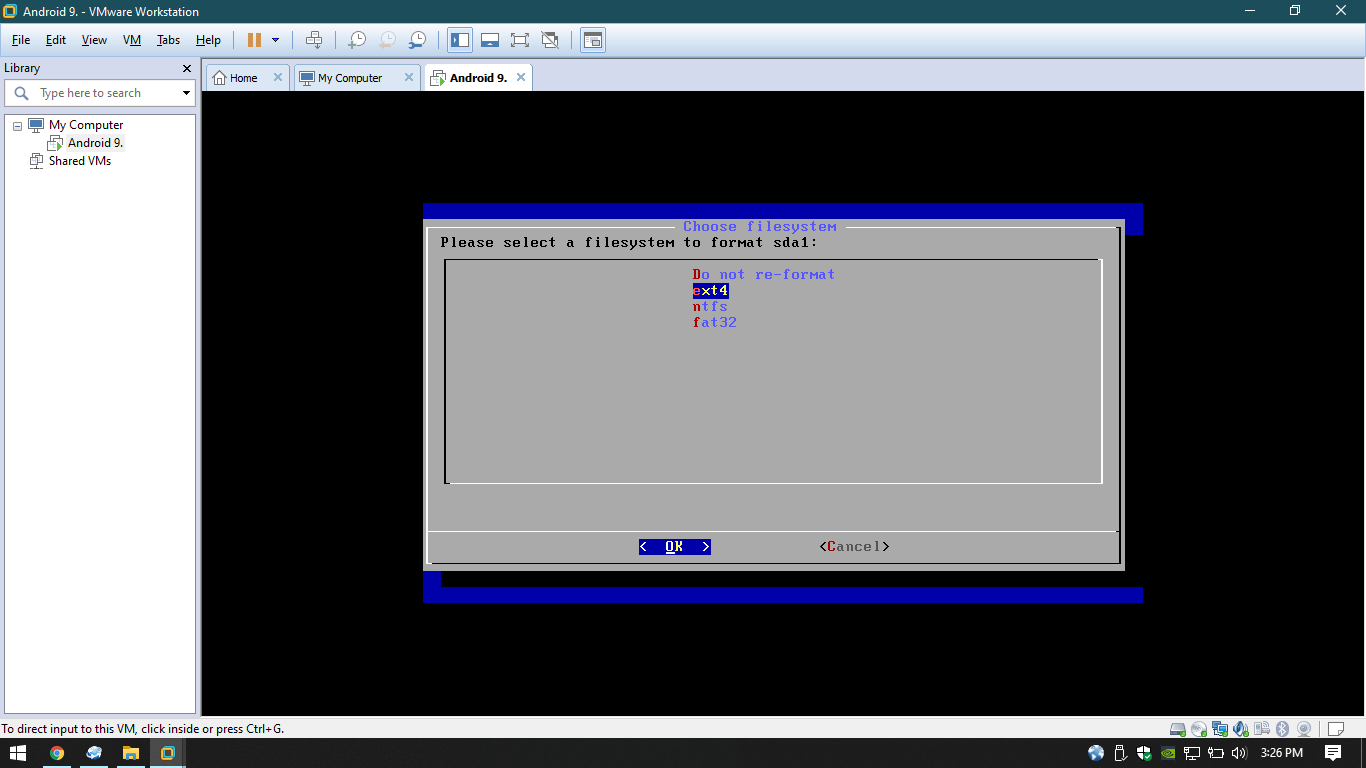
Task: Select My Computer in the library tree
Action: 86,125
